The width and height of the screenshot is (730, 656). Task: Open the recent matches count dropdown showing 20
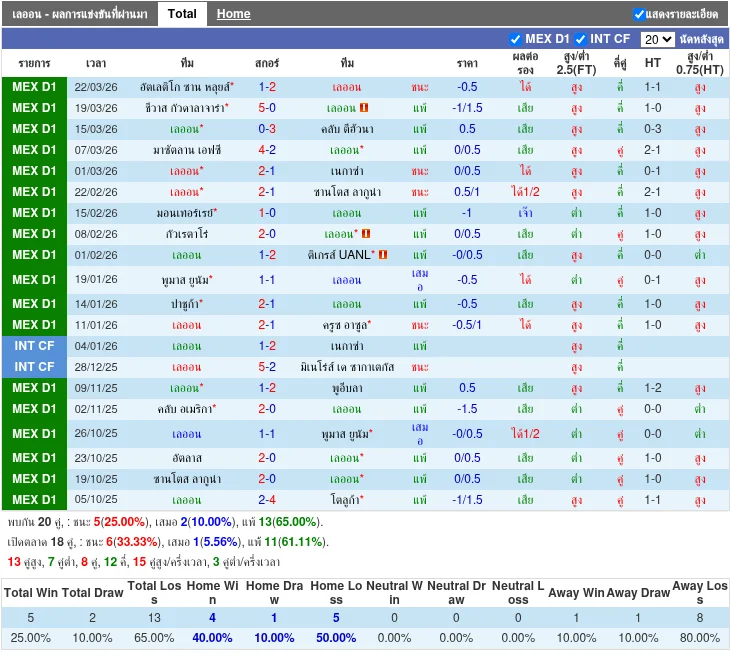pyautogui.click(x=657, y=39)
